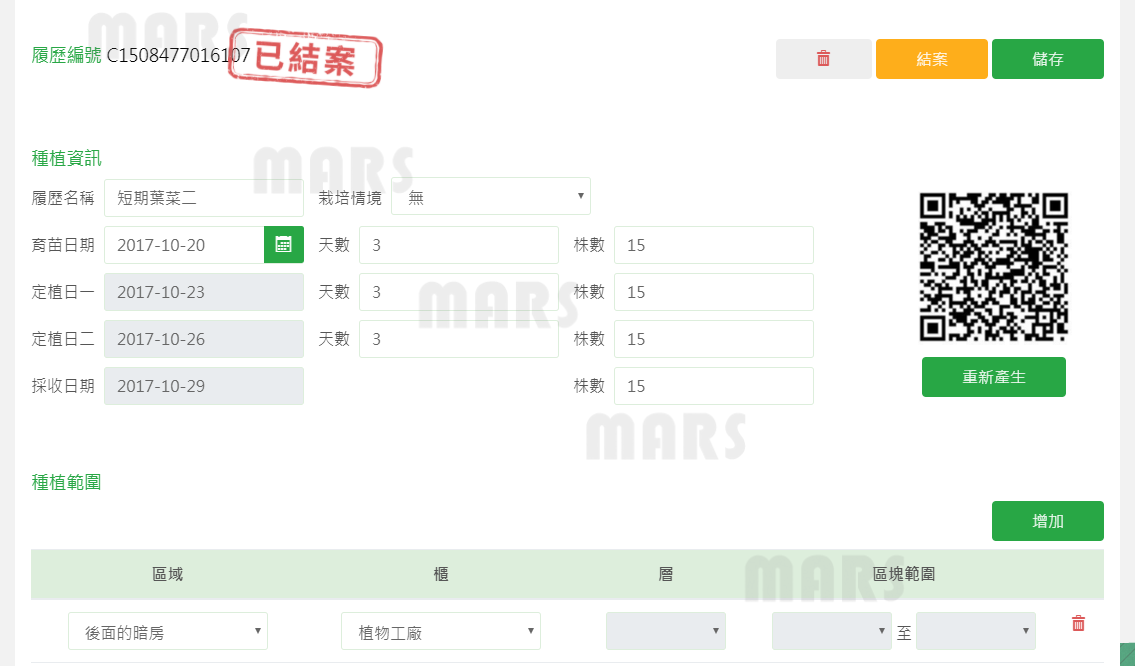Open the 栽培情境 dropdown

point(491,197)
